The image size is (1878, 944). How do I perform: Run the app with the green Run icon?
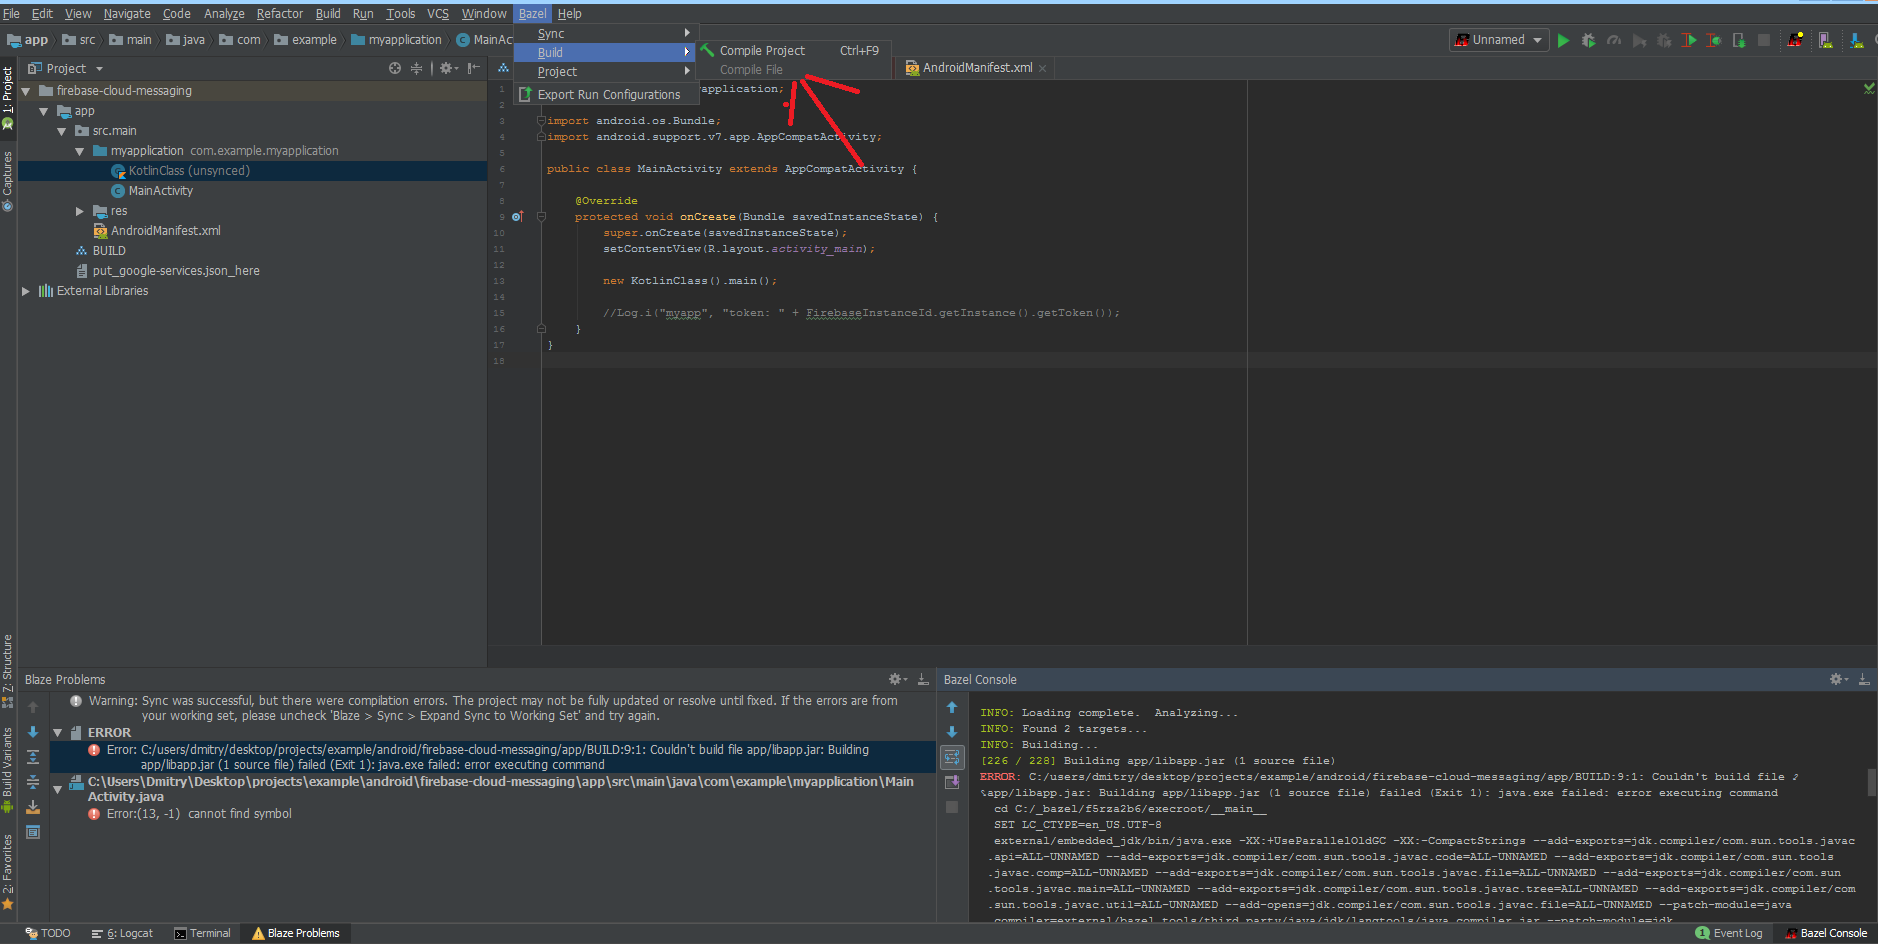click(x=1564, y=40)
